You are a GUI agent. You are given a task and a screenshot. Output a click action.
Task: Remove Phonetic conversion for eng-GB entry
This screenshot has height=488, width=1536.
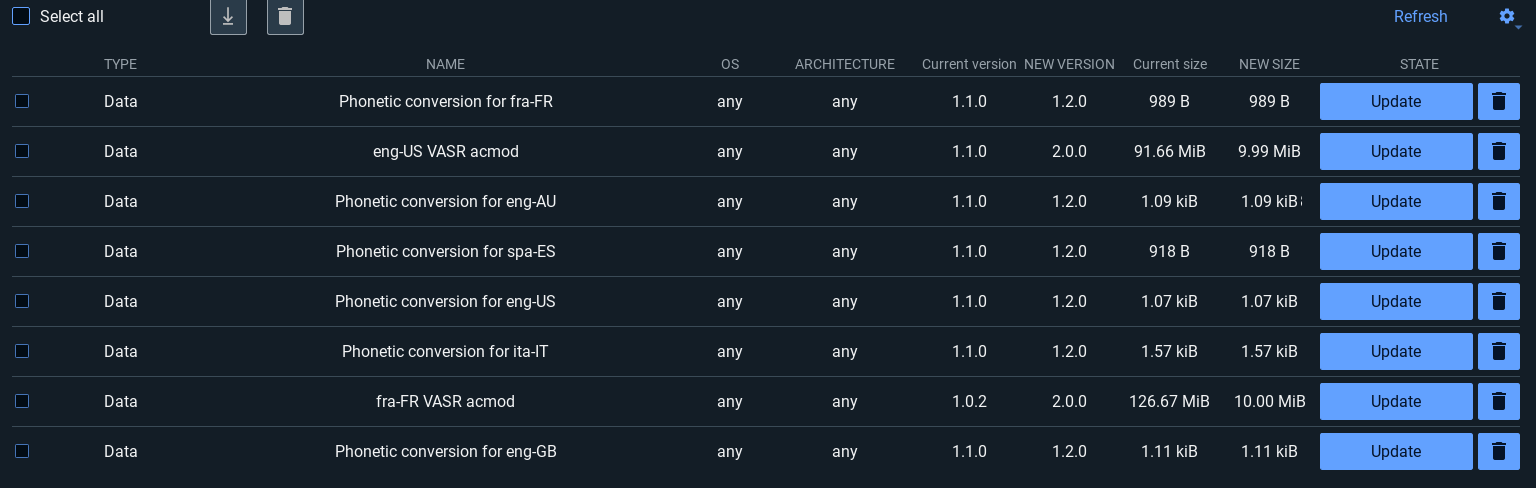[1498, 451]
